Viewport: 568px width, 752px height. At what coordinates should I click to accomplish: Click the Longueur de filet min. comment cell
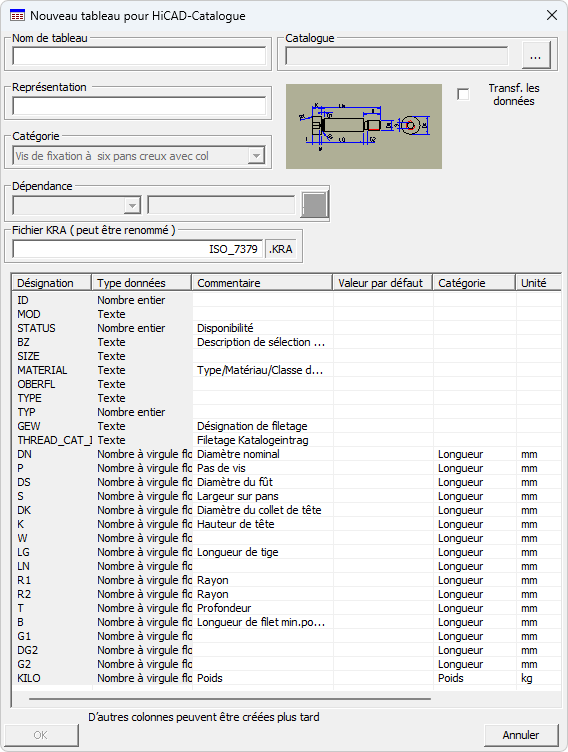pos(262,622)
